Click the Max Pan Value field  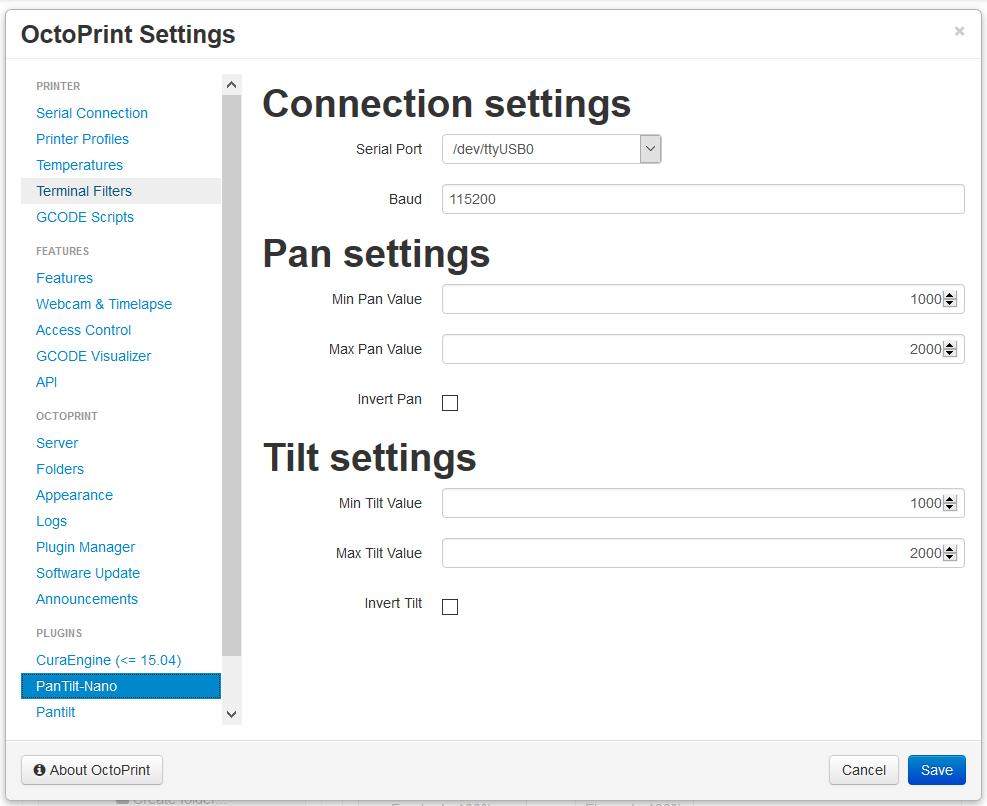[x=703, y=349]
